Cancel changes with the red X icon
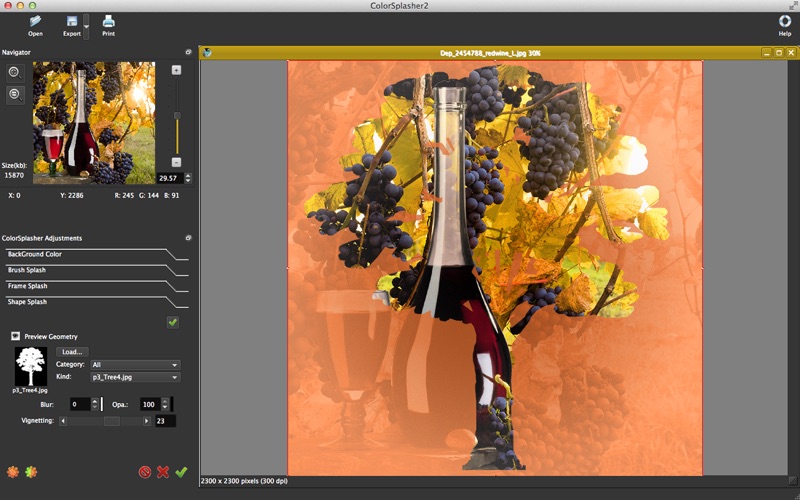 [x=163, y=472]
